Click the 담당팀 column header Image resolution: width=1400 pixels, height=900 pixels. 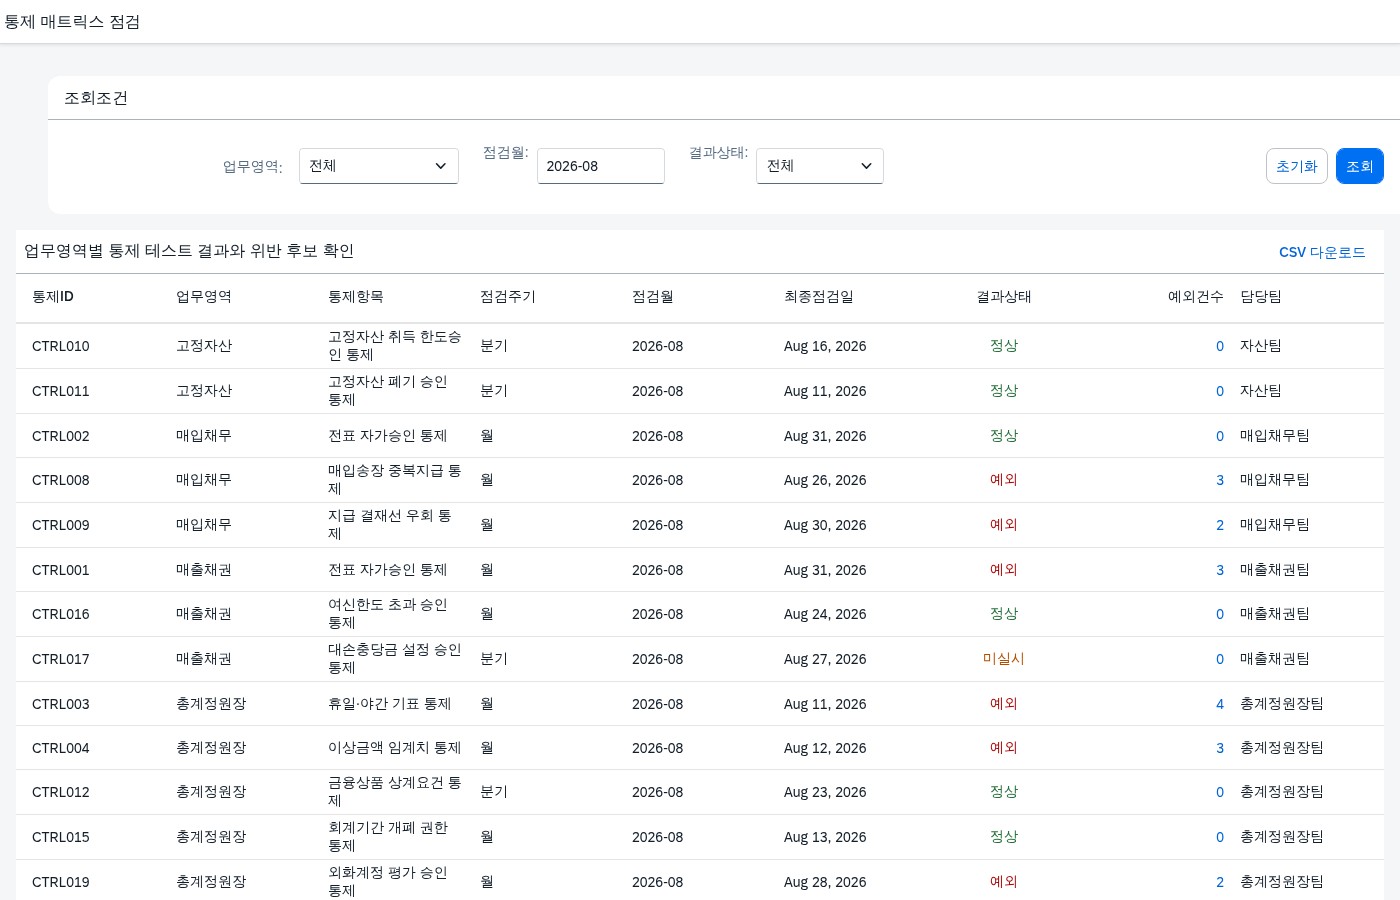point(1261,297)
